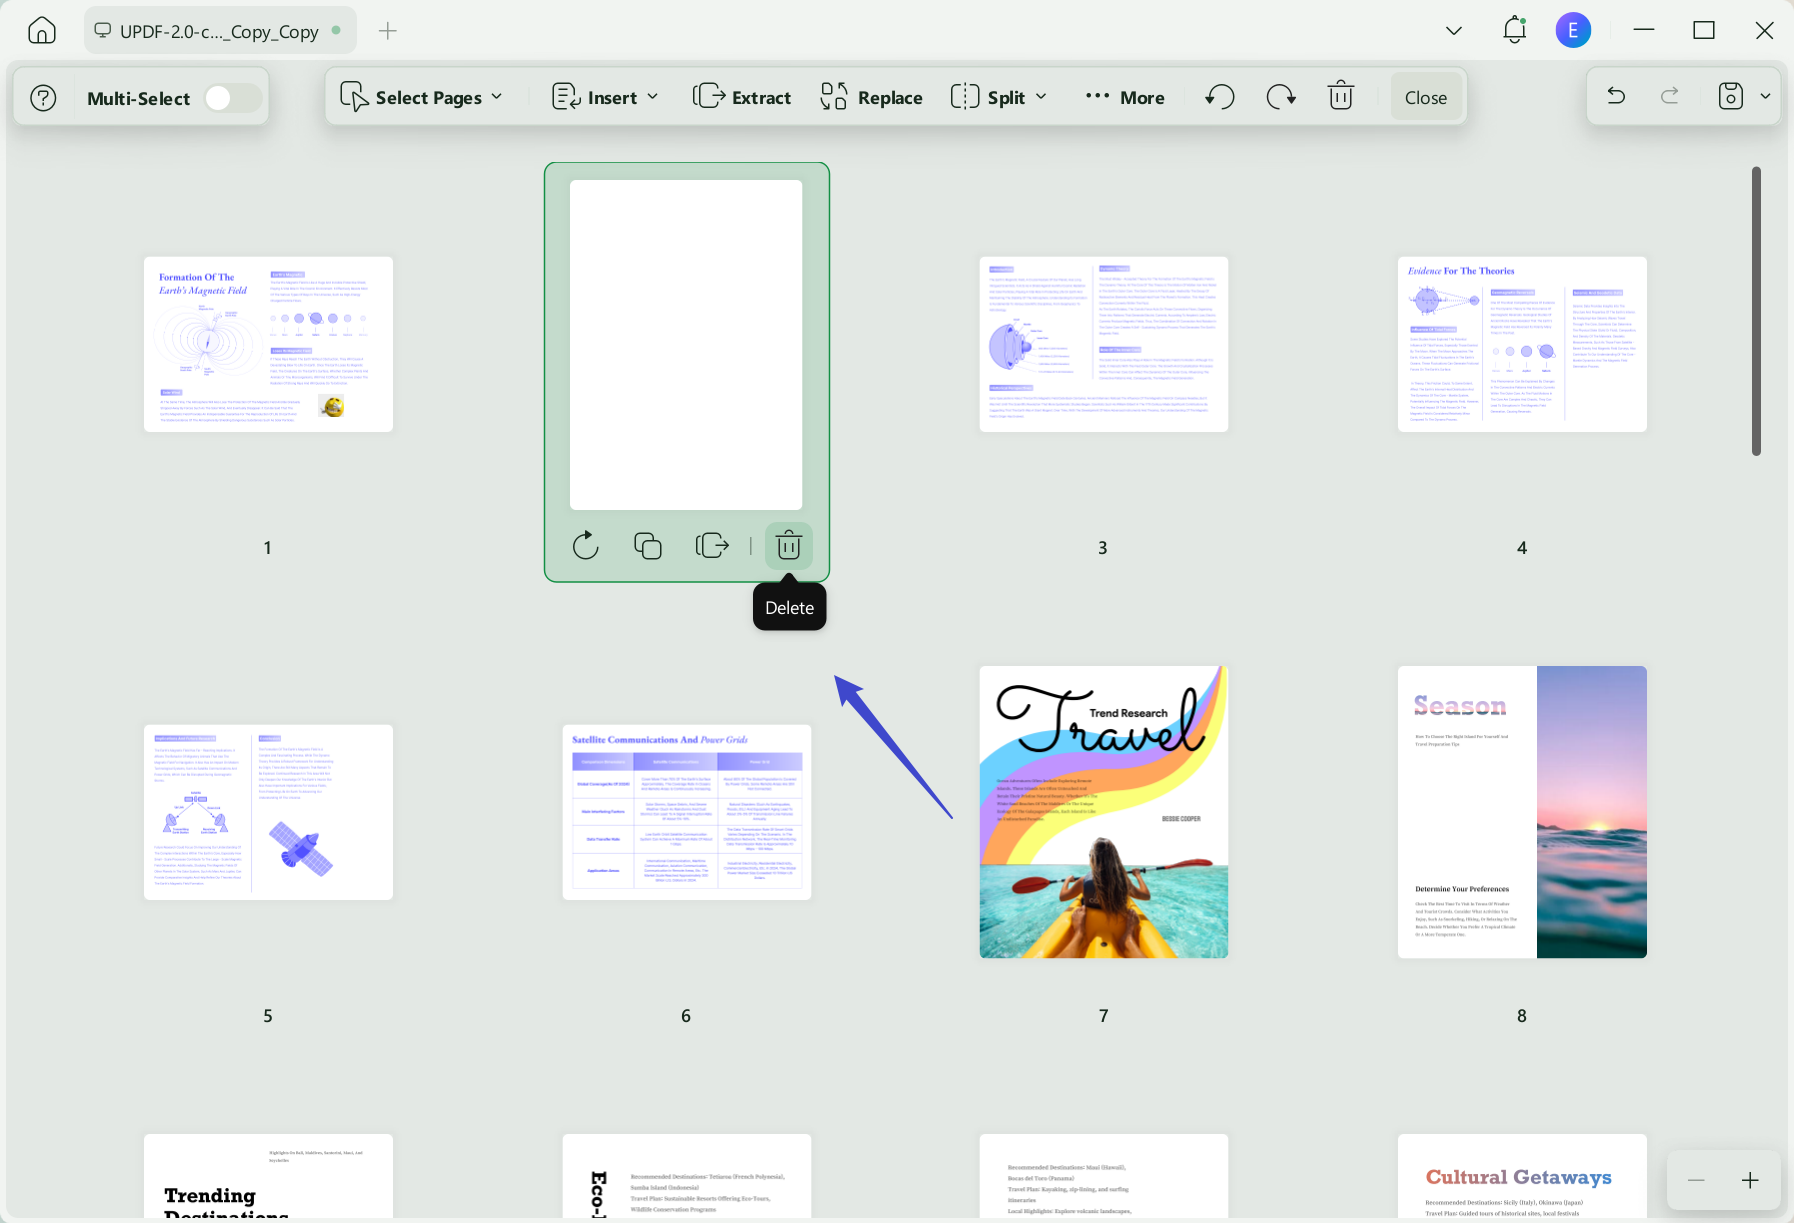The image size is (1794, 1223).
Task: Open the help question mark icon
Action: tap(43, 98)
